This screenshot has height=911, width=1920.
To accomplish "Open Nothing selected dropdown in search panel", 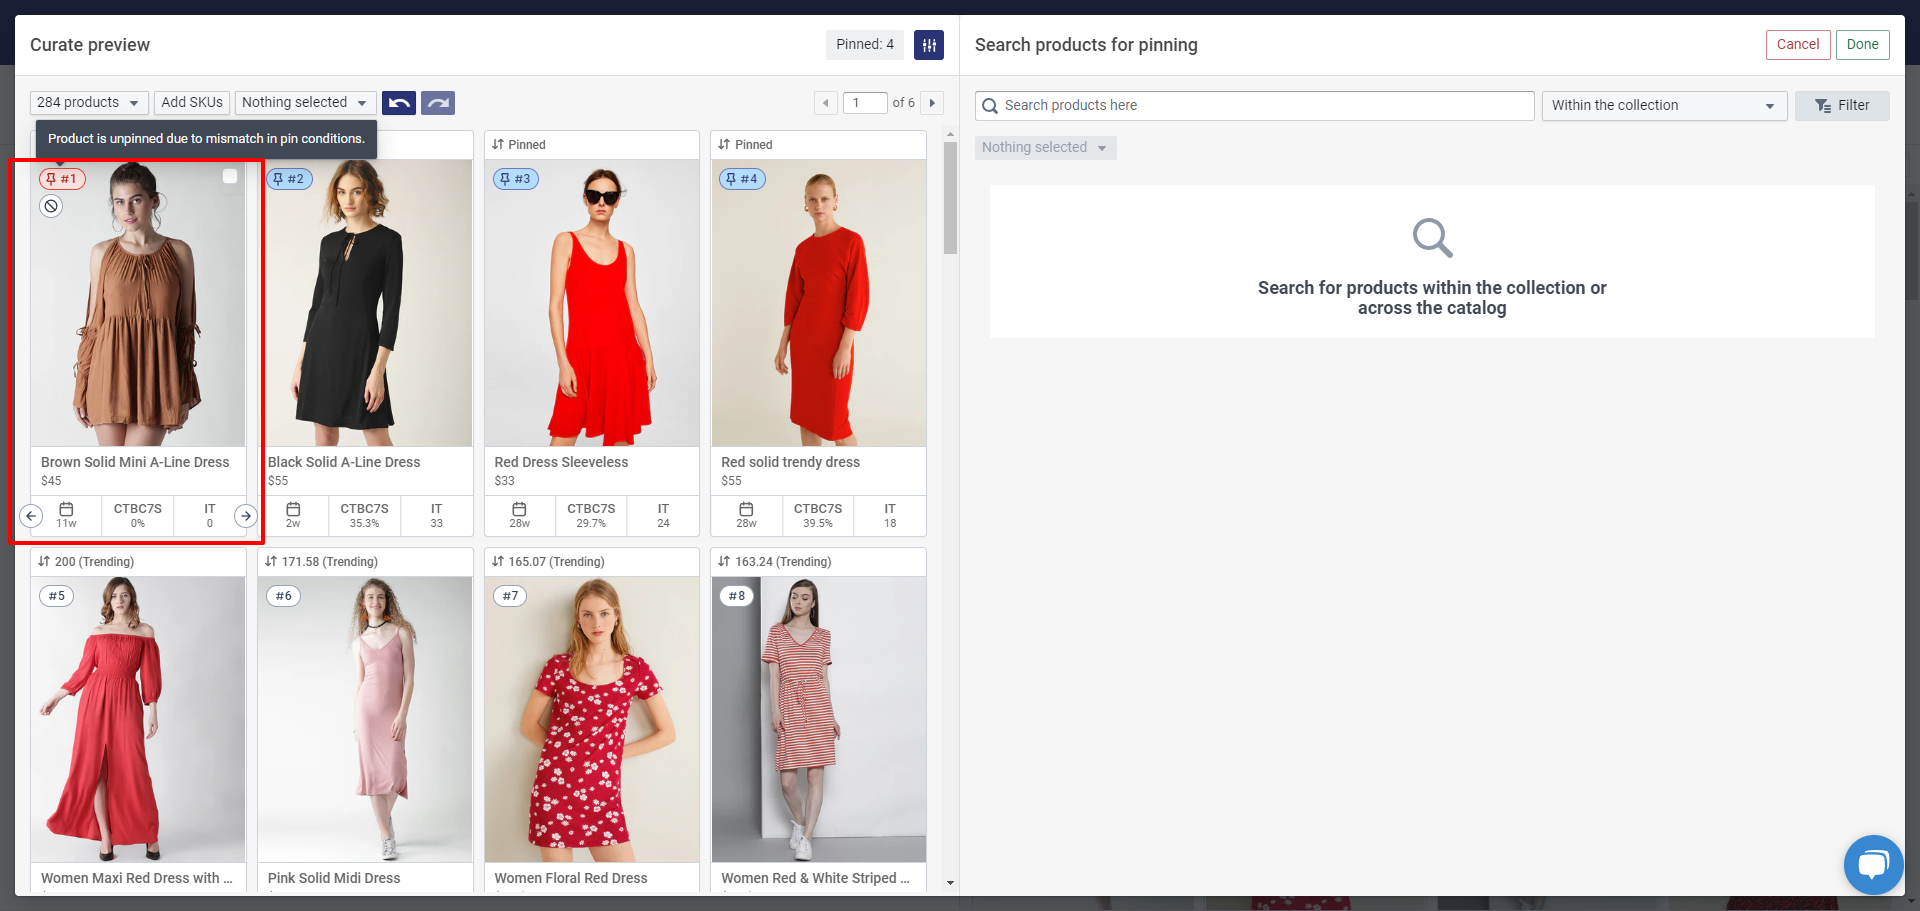I will tap(1045, 148).
